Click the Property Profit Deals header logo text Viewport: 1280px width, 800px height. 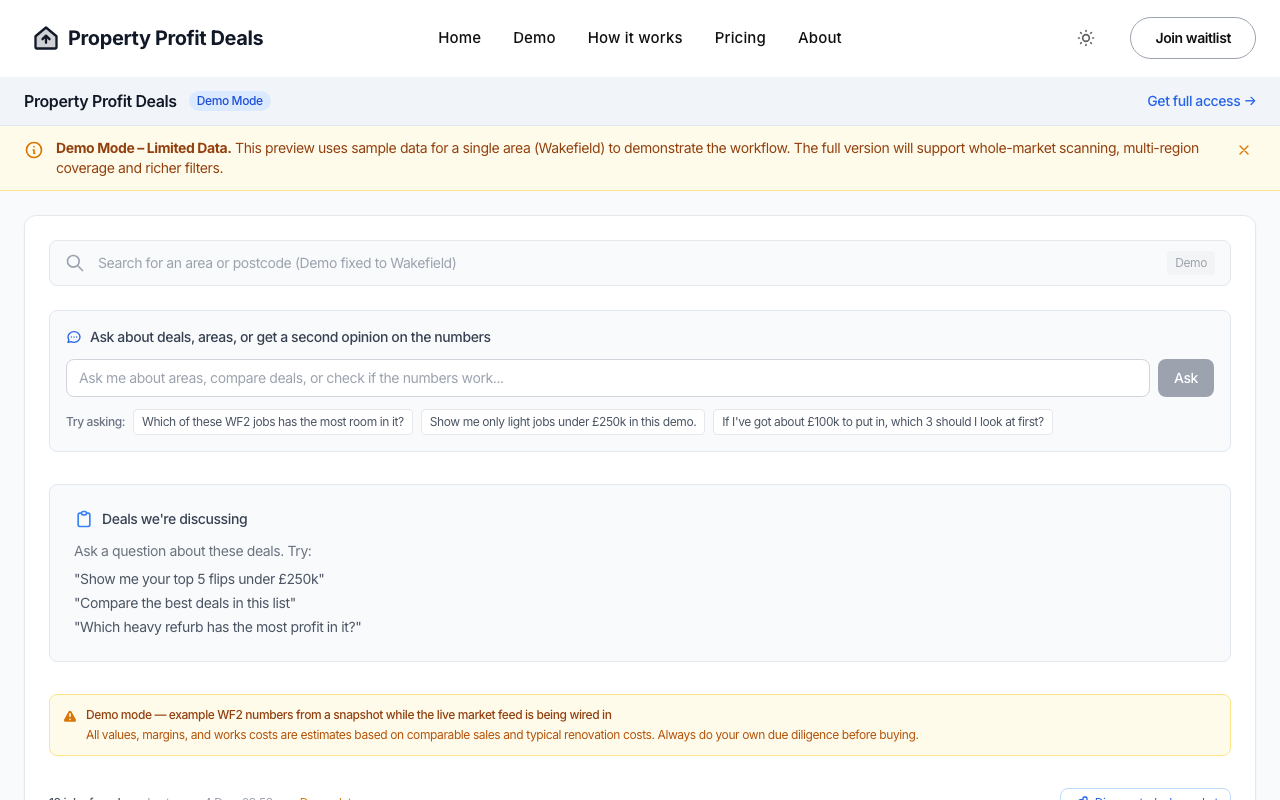pos(166,38)
